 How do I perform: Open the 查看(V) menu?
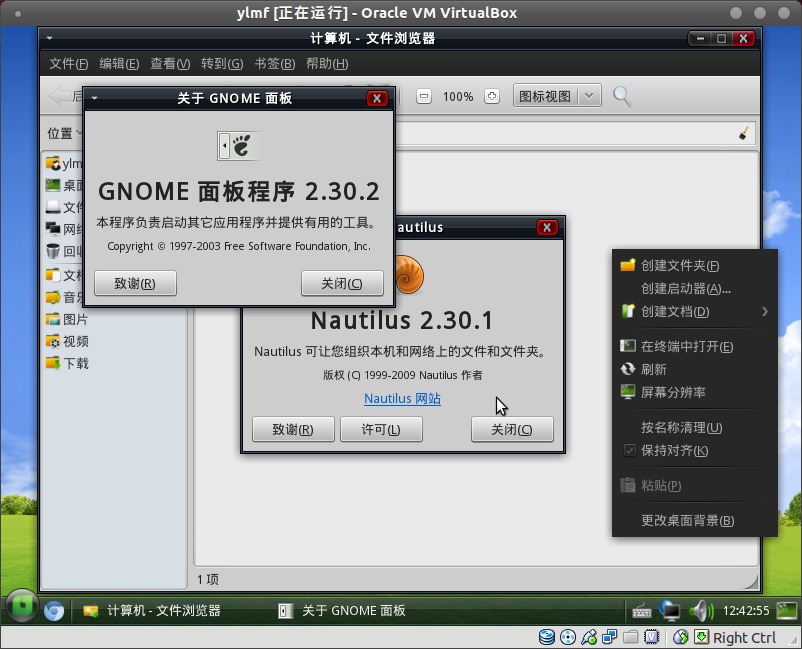(170, 64)
